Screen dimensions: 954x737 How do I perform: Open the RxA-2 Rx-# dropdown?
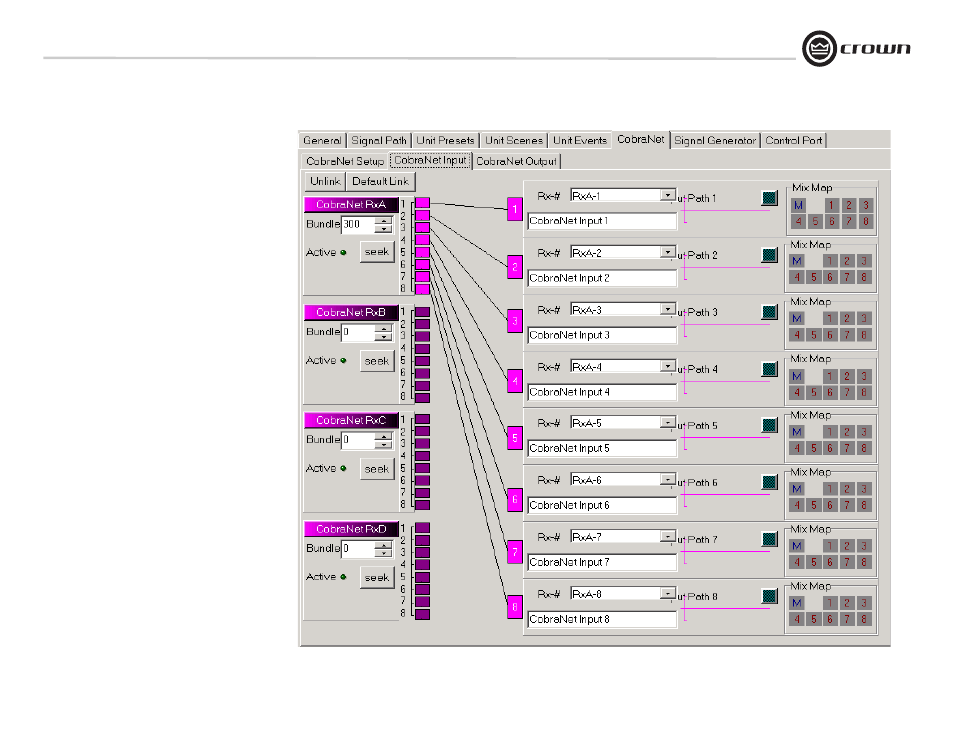tap(667, 252)
